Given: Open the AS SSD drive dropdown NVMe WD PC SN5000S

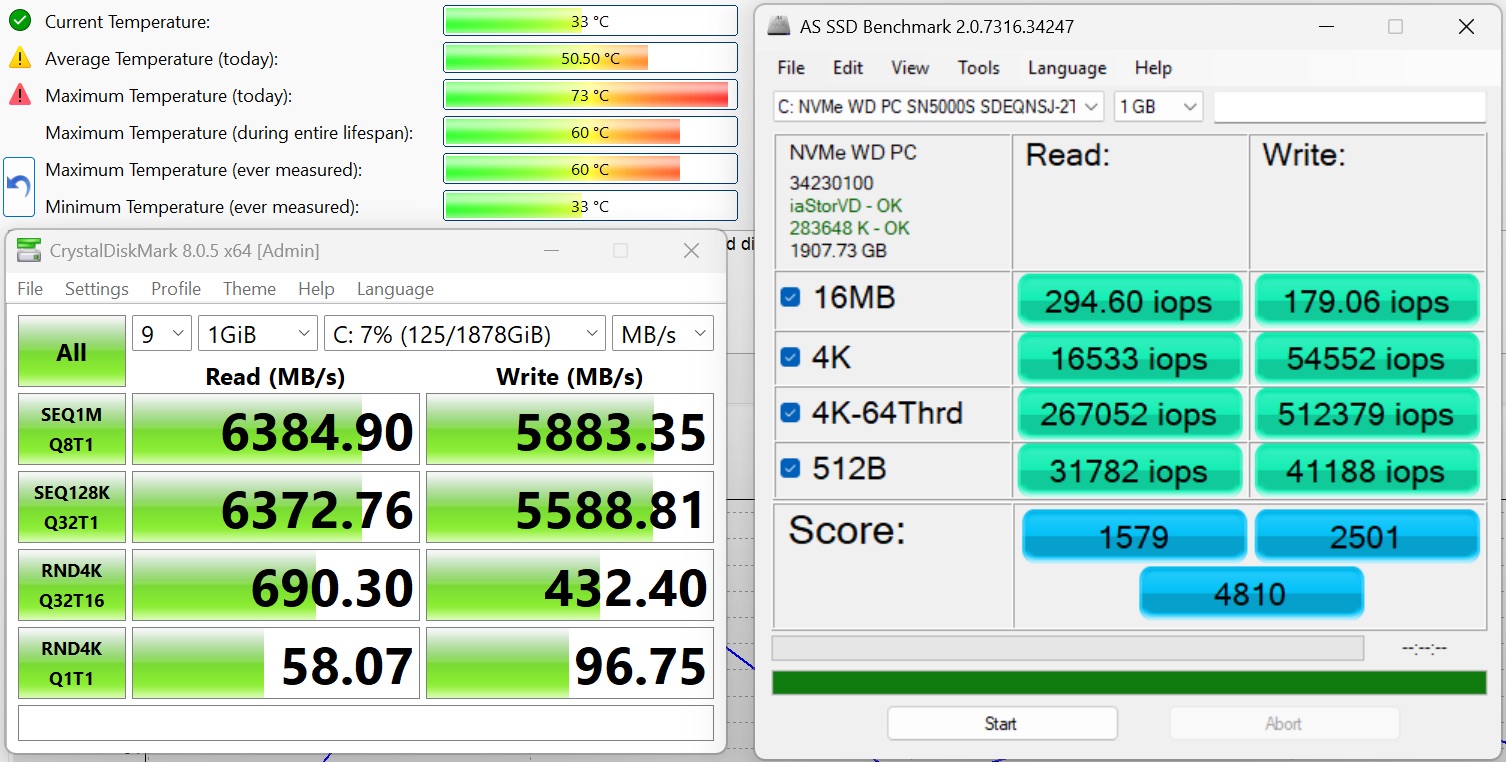Looking at the screenshot, I should pyautogui.click(x=938, y=106).
